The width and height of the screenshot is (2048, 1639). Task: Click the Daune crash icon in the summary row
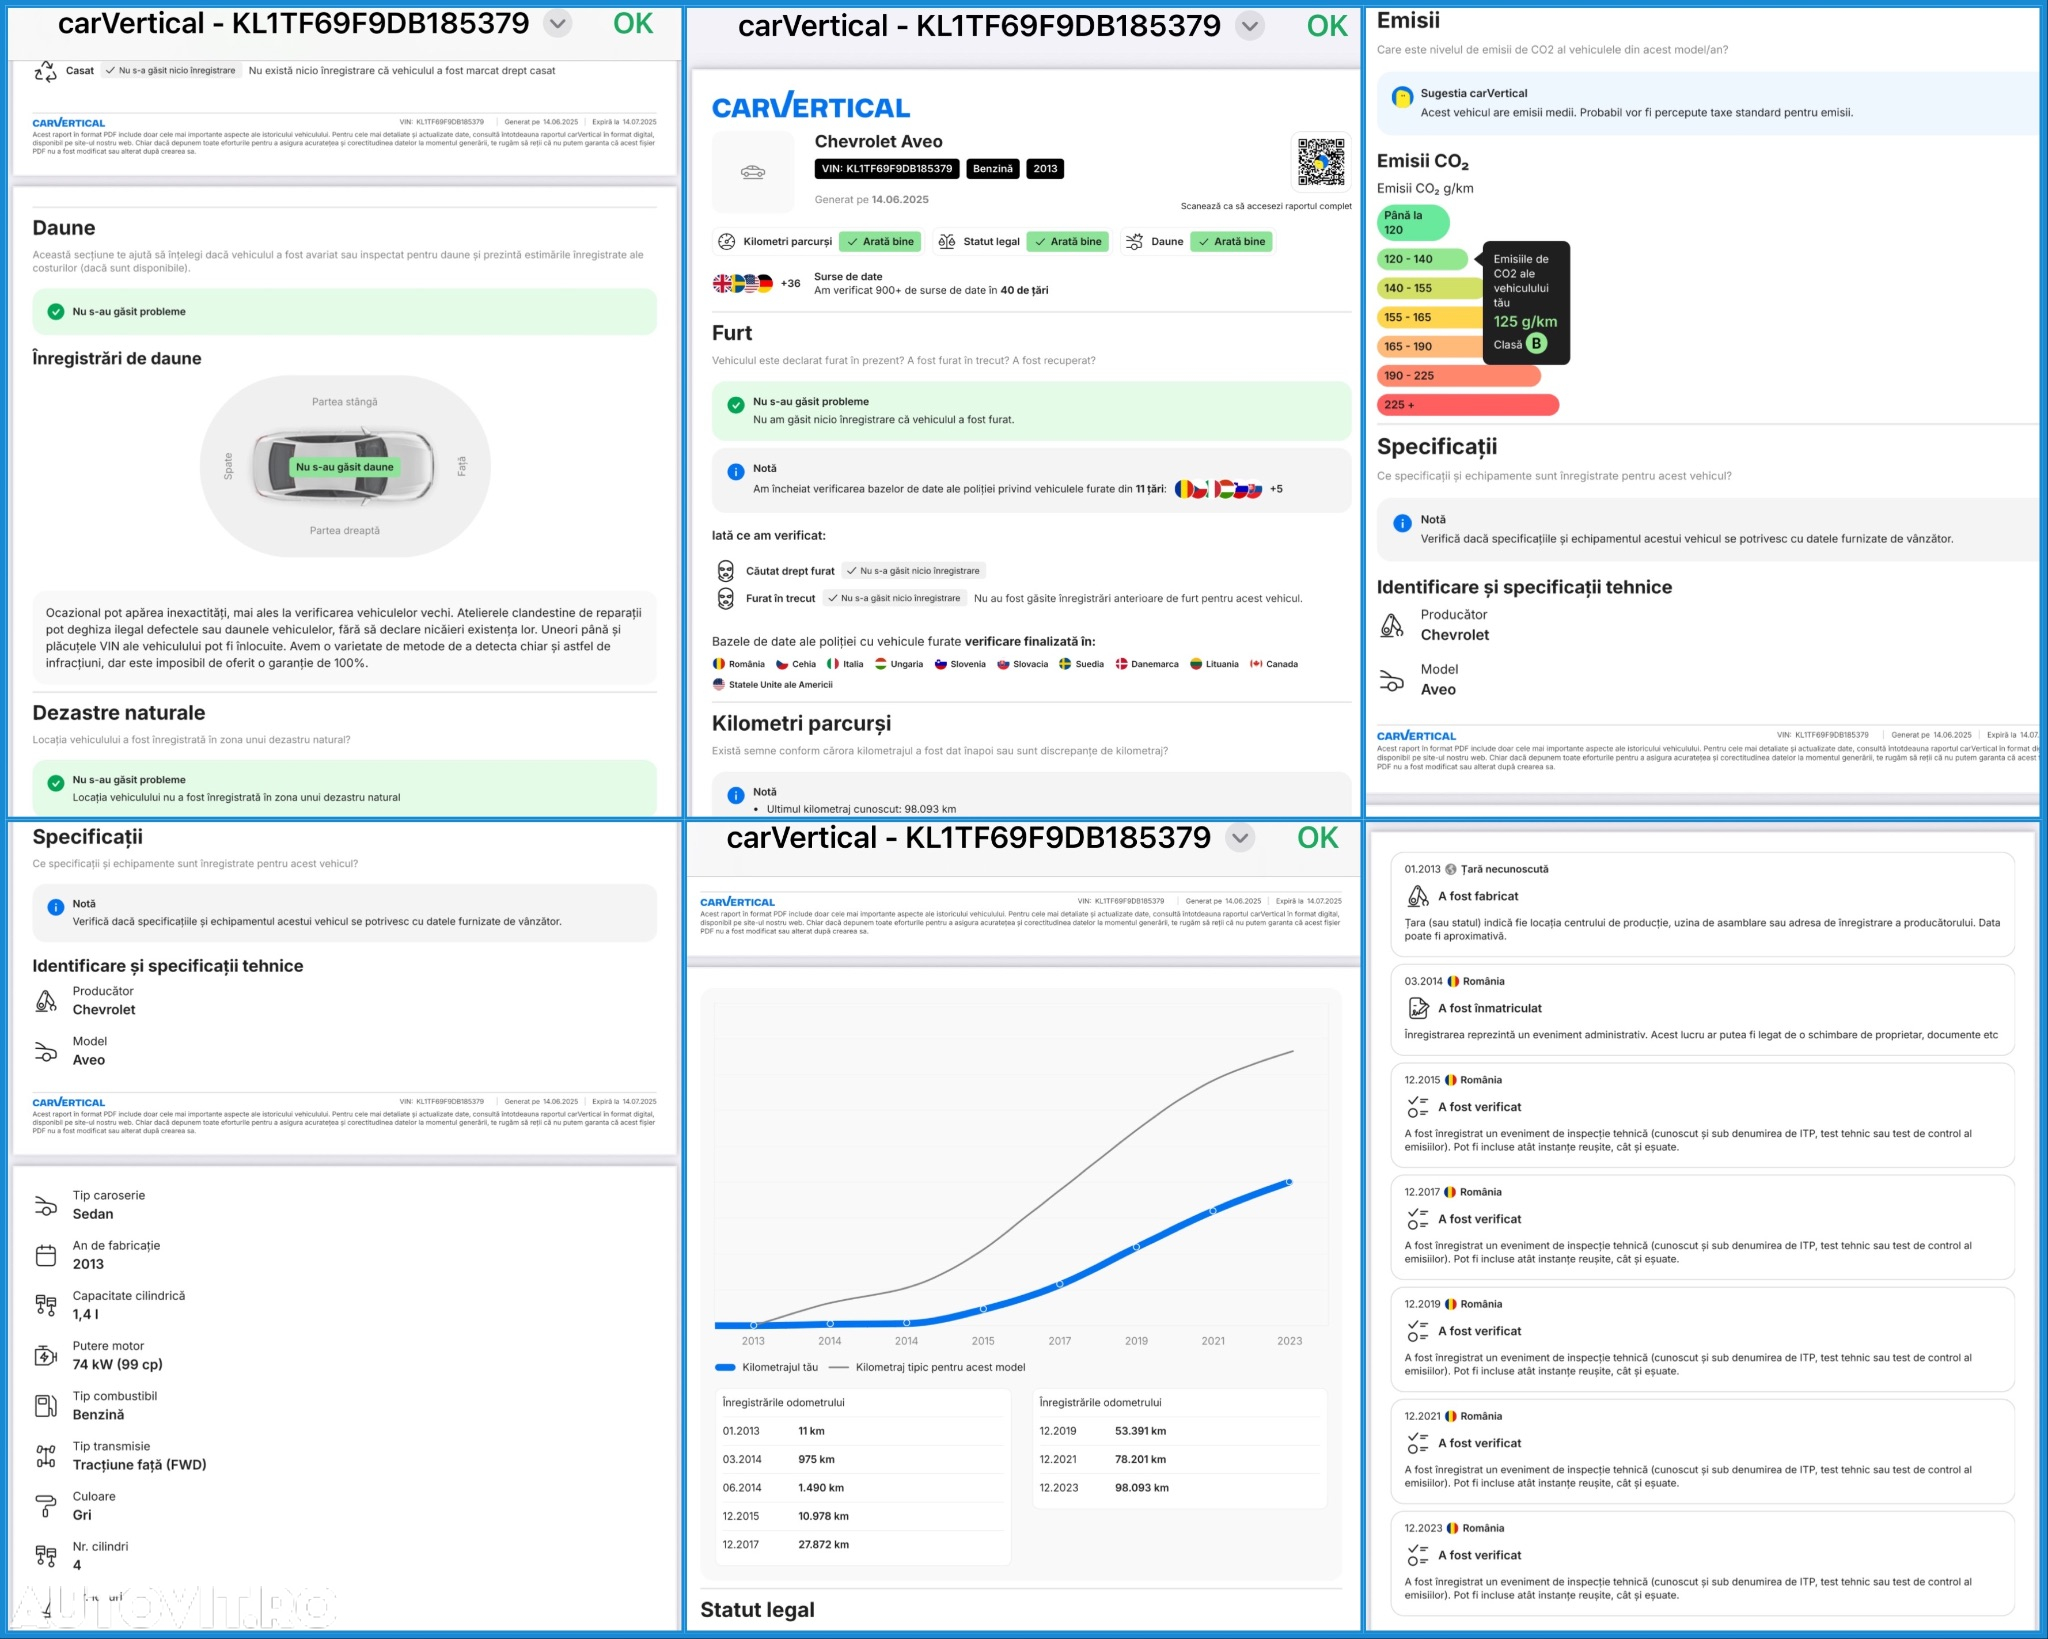click(x=1134, y=242)
